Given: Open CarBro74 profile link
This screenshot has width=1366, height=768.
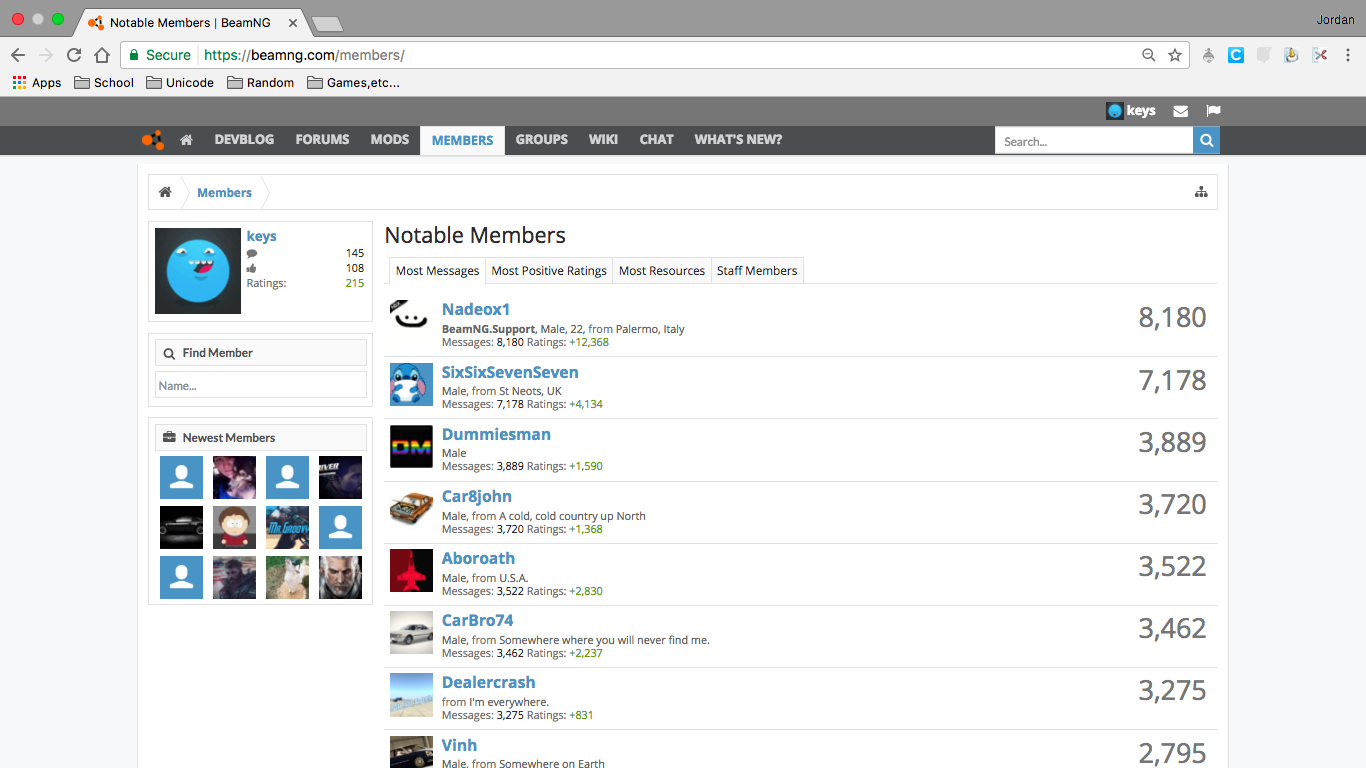Looking at the screenshot, I should [x=478, y=620].
